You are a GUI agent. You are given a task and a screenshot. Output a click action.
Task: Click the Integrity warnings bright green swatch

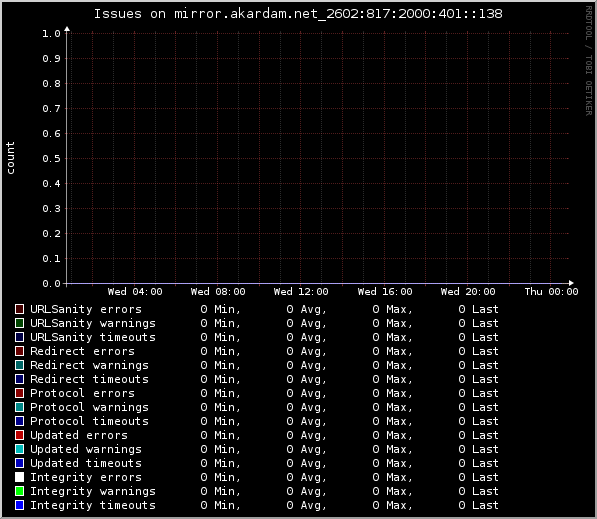[x=19, y=491]
